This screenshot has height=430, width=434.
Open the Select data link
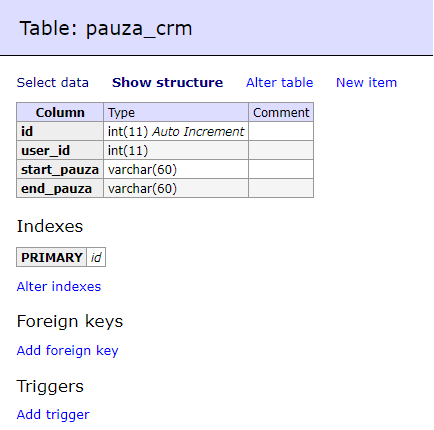pyautogui.click(x=53, y=82)
